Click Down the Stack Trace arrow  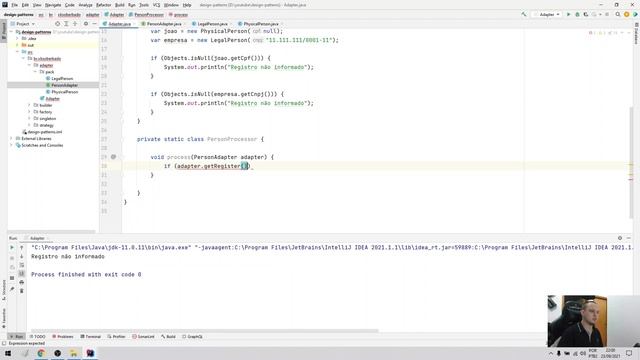[x=22, y=256]
